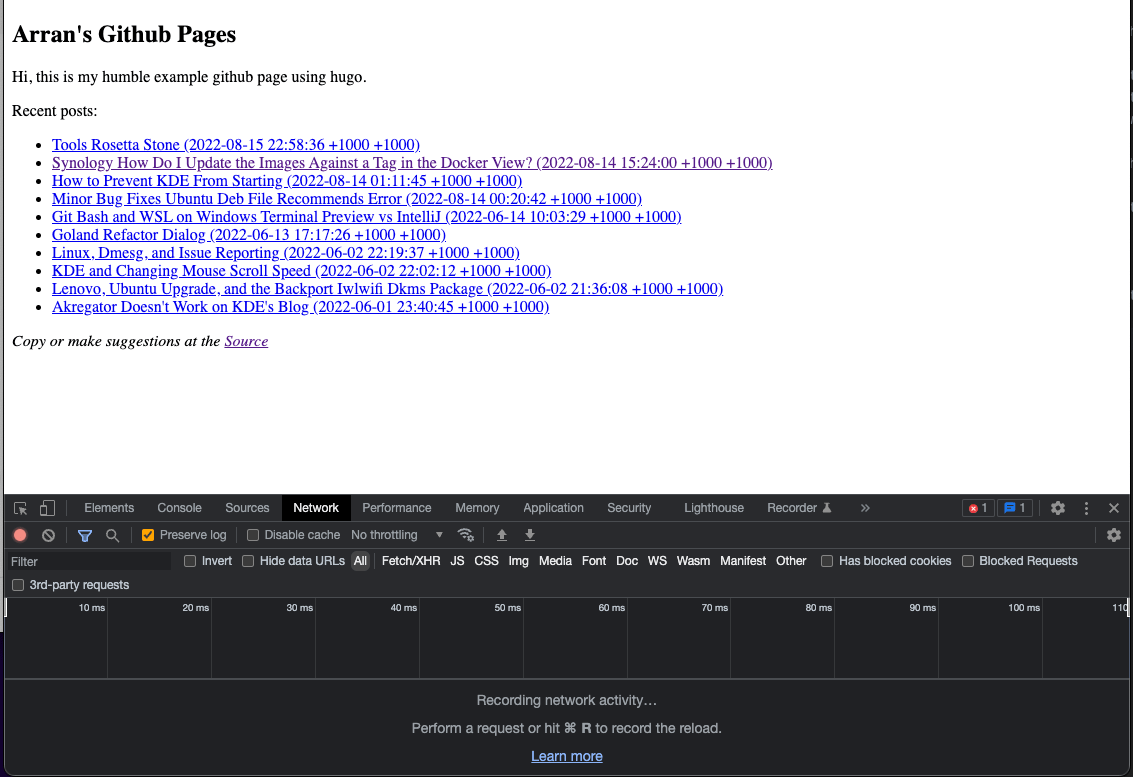The width and height of the screenshot is (1133, 777).
Task: Clear the network log
Action: pyautogui.click(x=47, y=535)
